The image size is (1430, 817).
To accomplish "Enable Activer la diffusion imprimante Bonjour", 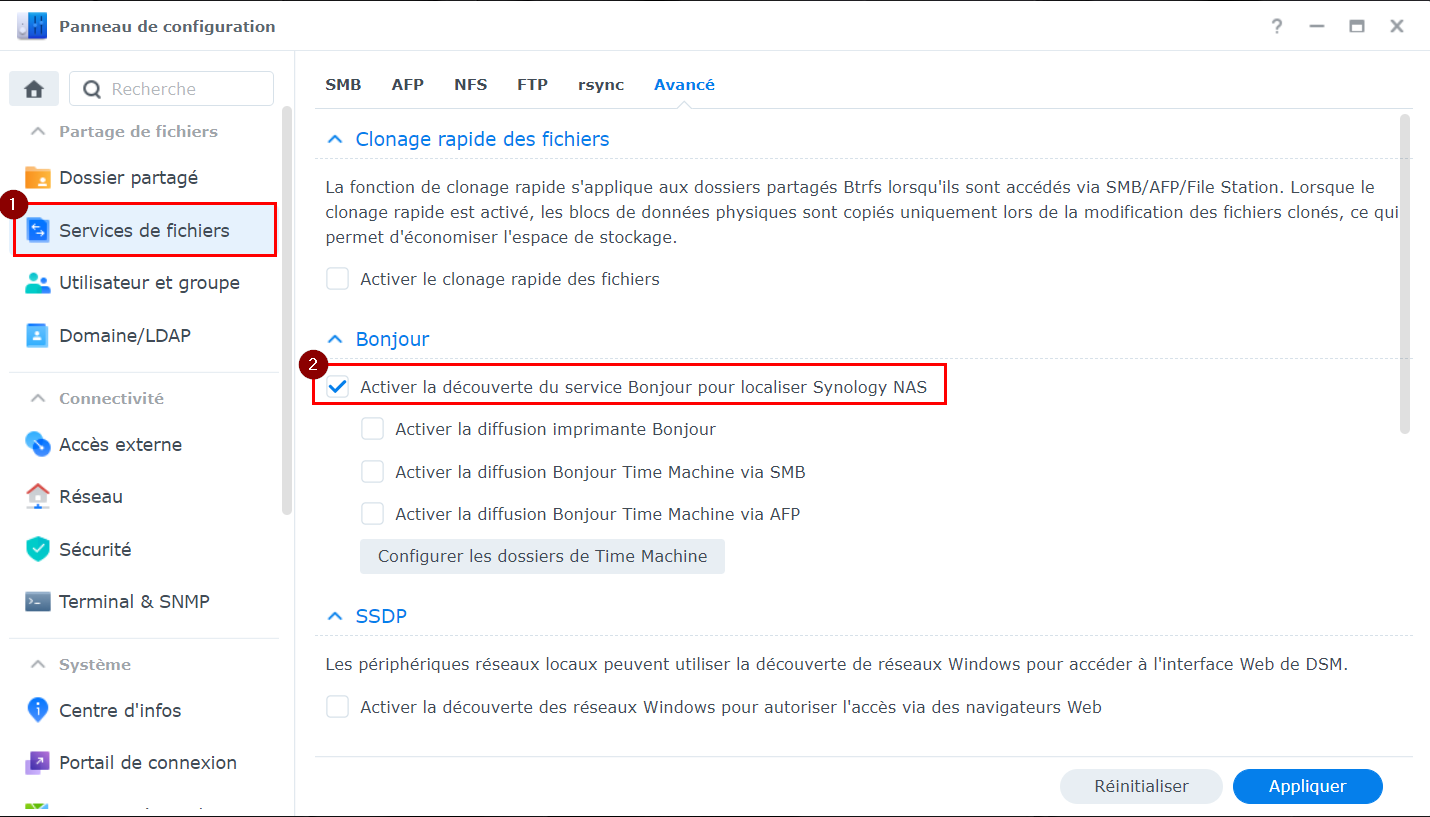I will [373, 429].
